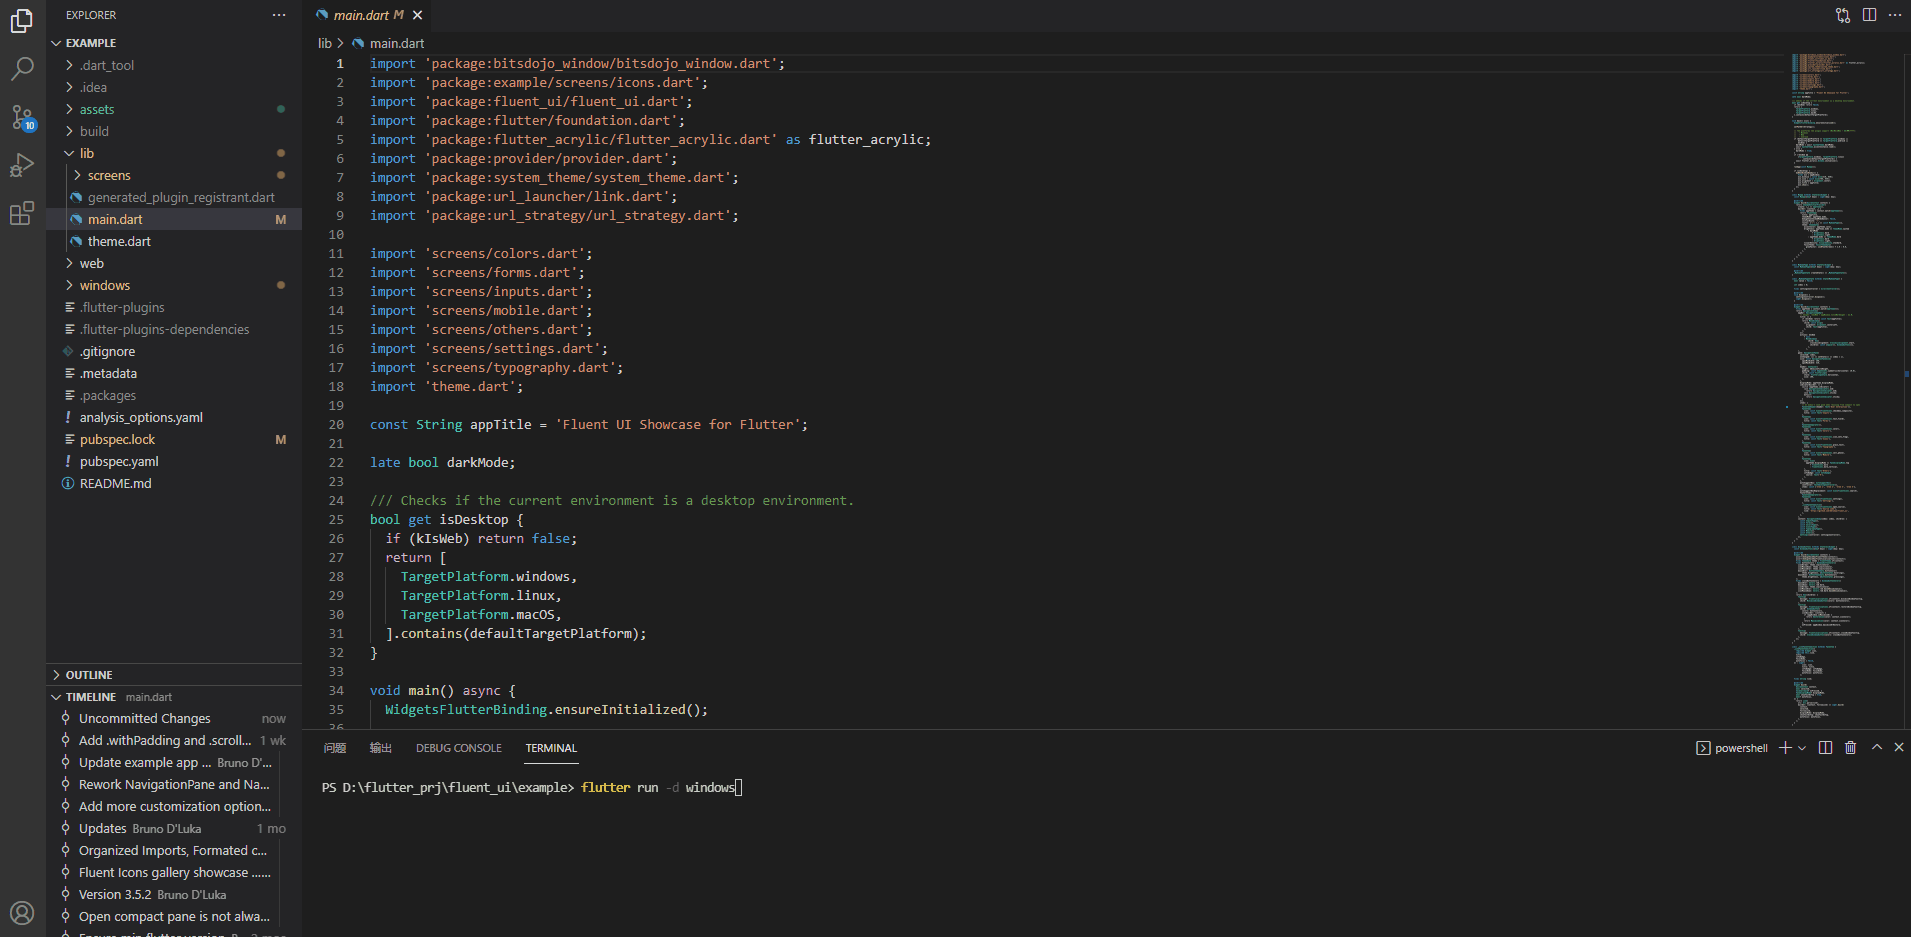Image resolution: width=1911 pixels, height=937 pixels.
Task: Select 'Open compact pane is not alwa...' timeline entry
Action: click(x=175, y=917)
